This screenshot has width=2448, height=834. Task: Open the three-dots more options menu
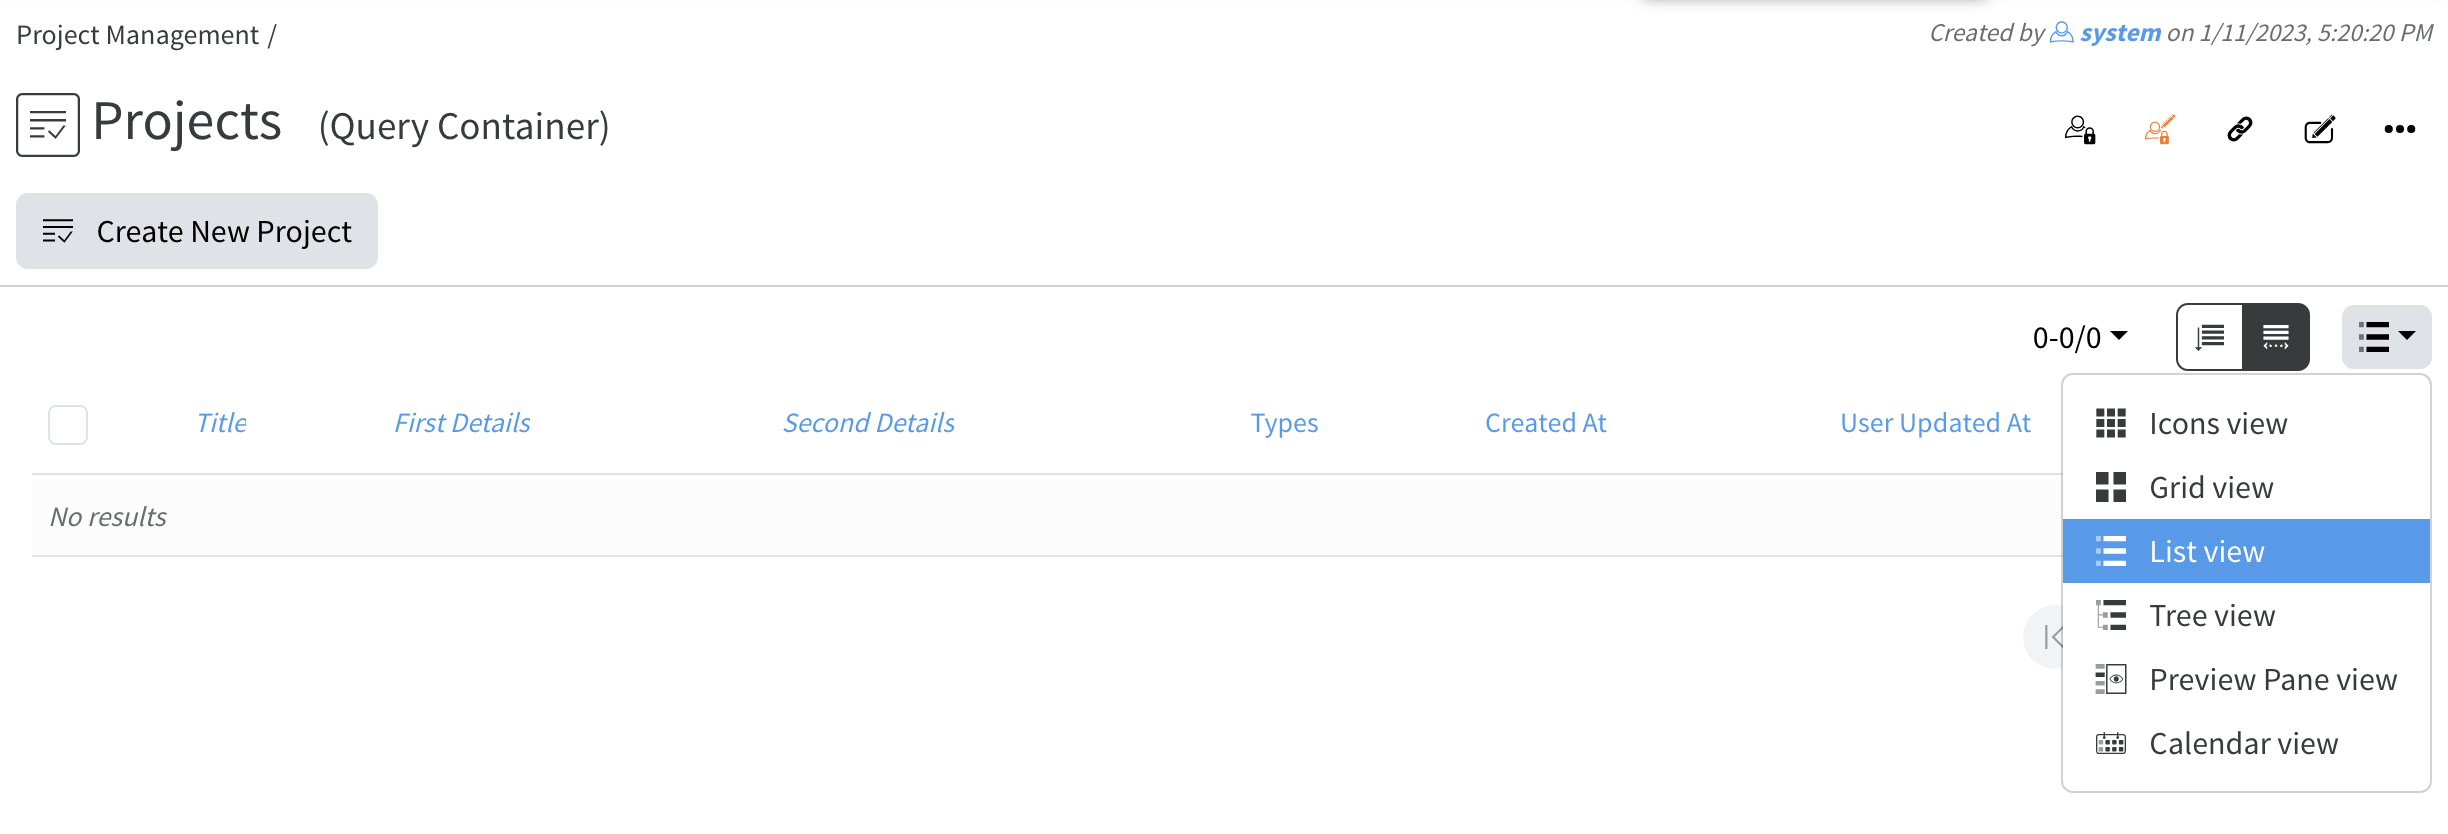[x=2399, y=130]
